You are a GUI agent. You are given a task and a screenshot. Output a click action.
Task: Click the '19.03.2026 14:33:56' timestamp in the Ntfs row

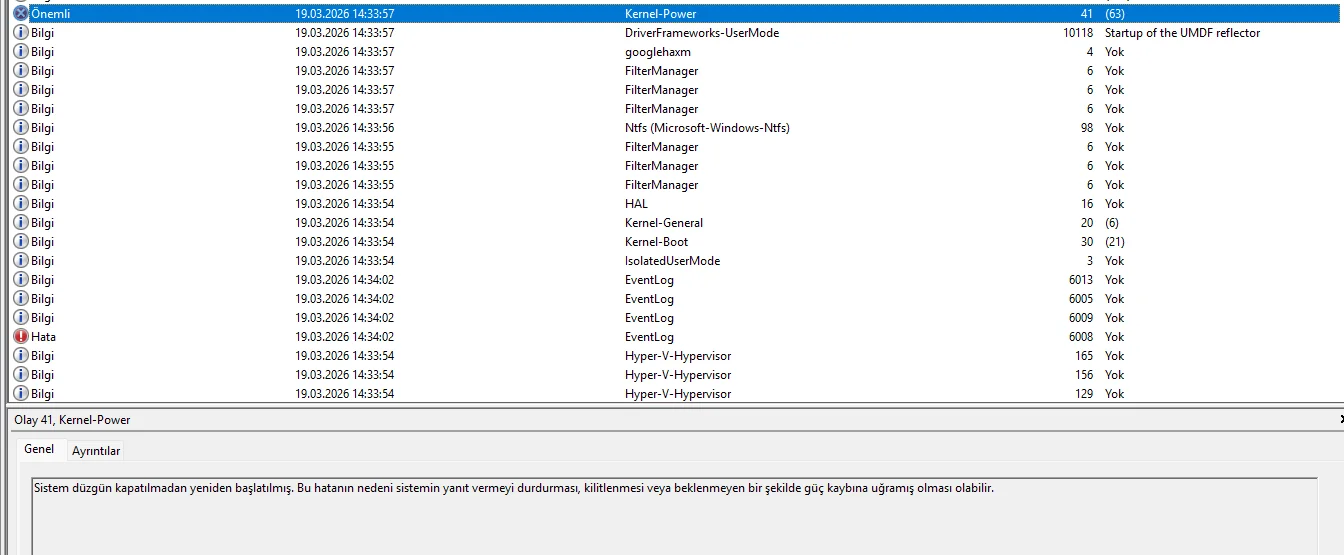point(345,128)
